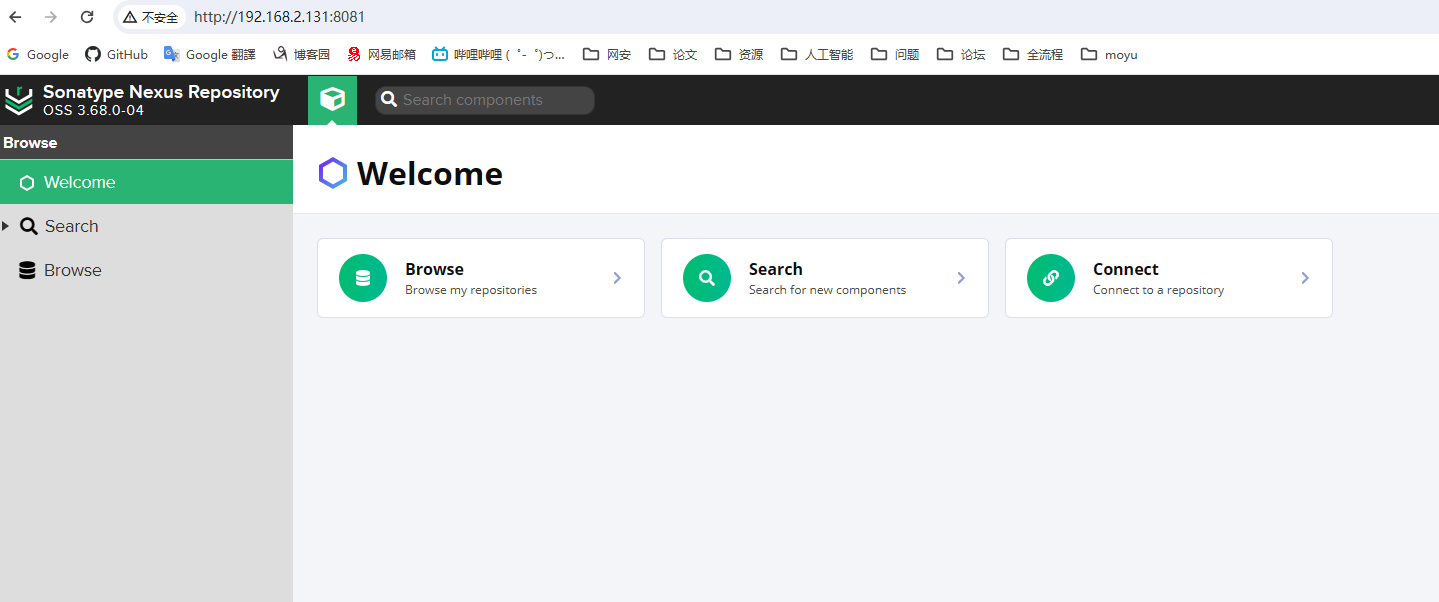Open the moyu bookmark folder
This screenshot has height=602, width=1439.
tap(1109, 55)
